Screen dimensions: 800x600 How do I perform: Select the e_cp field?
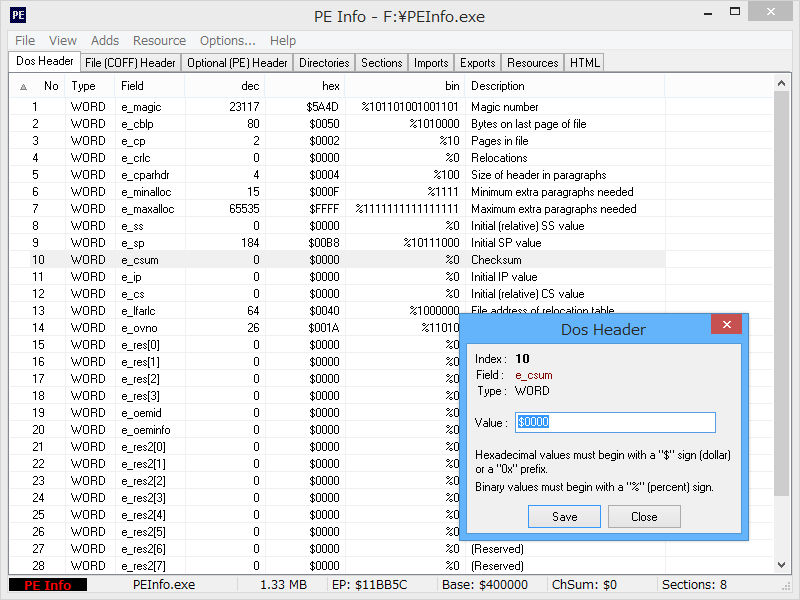[x=133, y=141]
